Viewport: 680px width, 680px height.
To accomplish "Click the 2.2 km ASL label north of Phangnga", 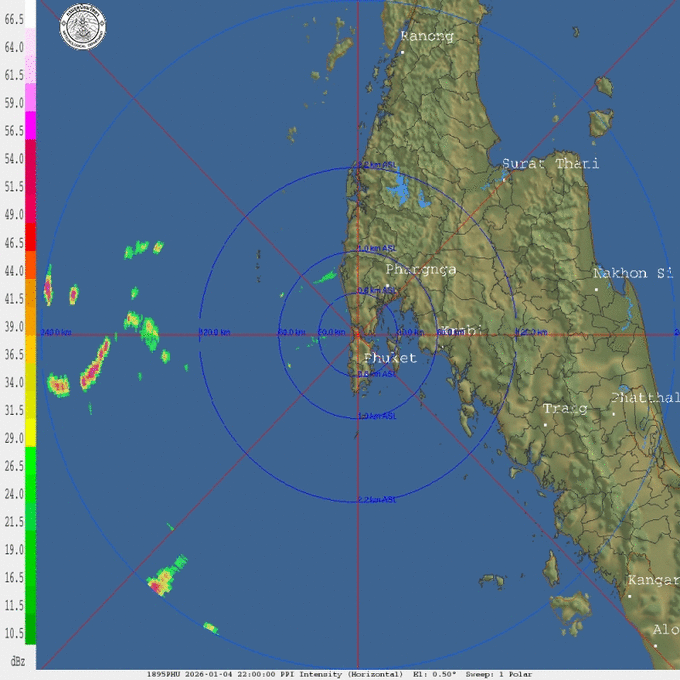I will point(376,165).
